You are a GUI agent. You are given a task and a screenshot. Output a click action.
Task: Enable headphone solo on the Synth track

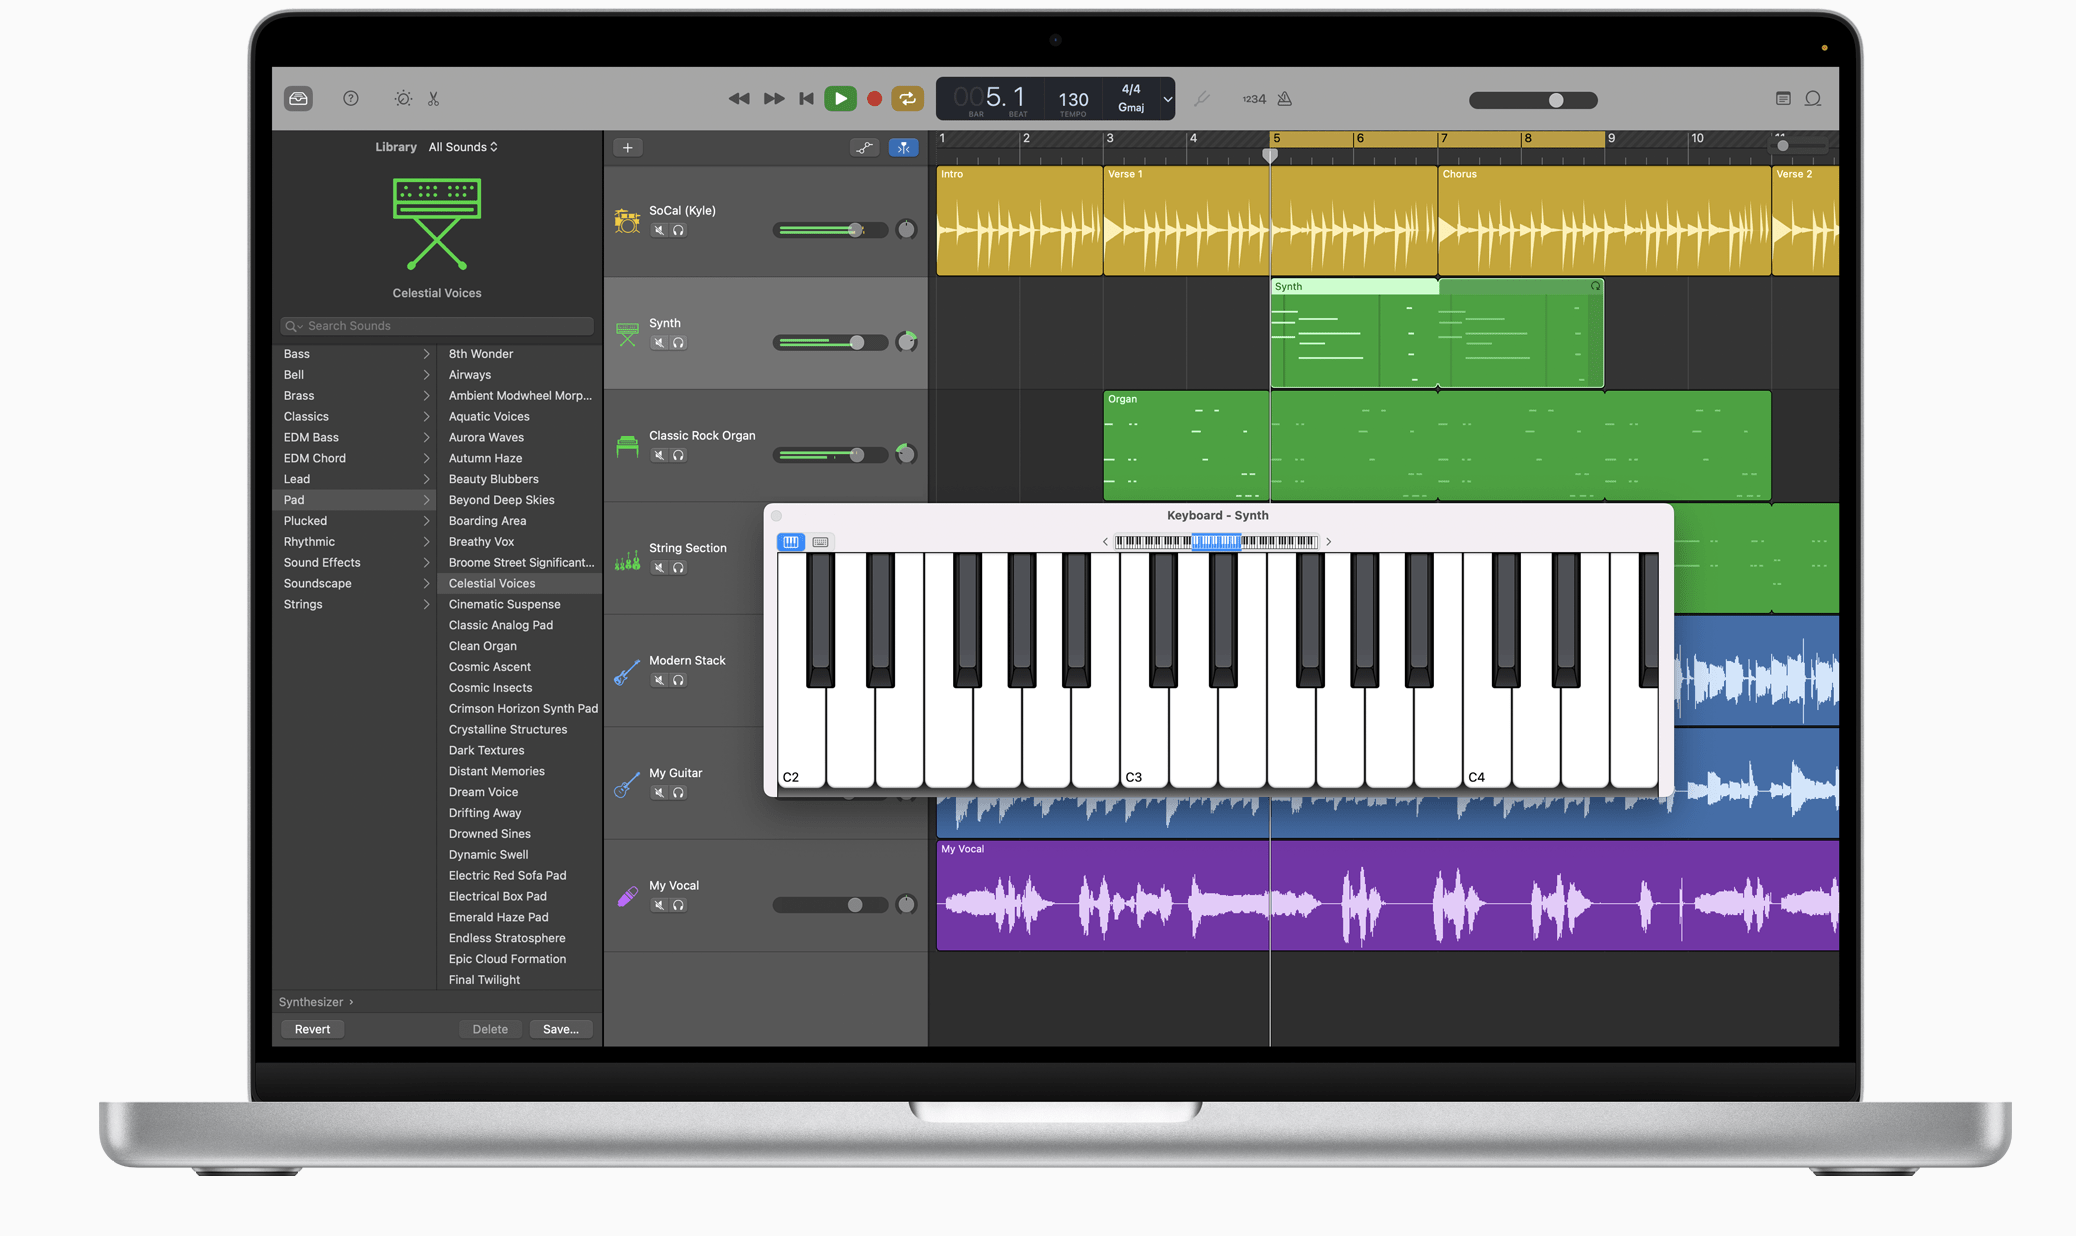tap(679, 341)
